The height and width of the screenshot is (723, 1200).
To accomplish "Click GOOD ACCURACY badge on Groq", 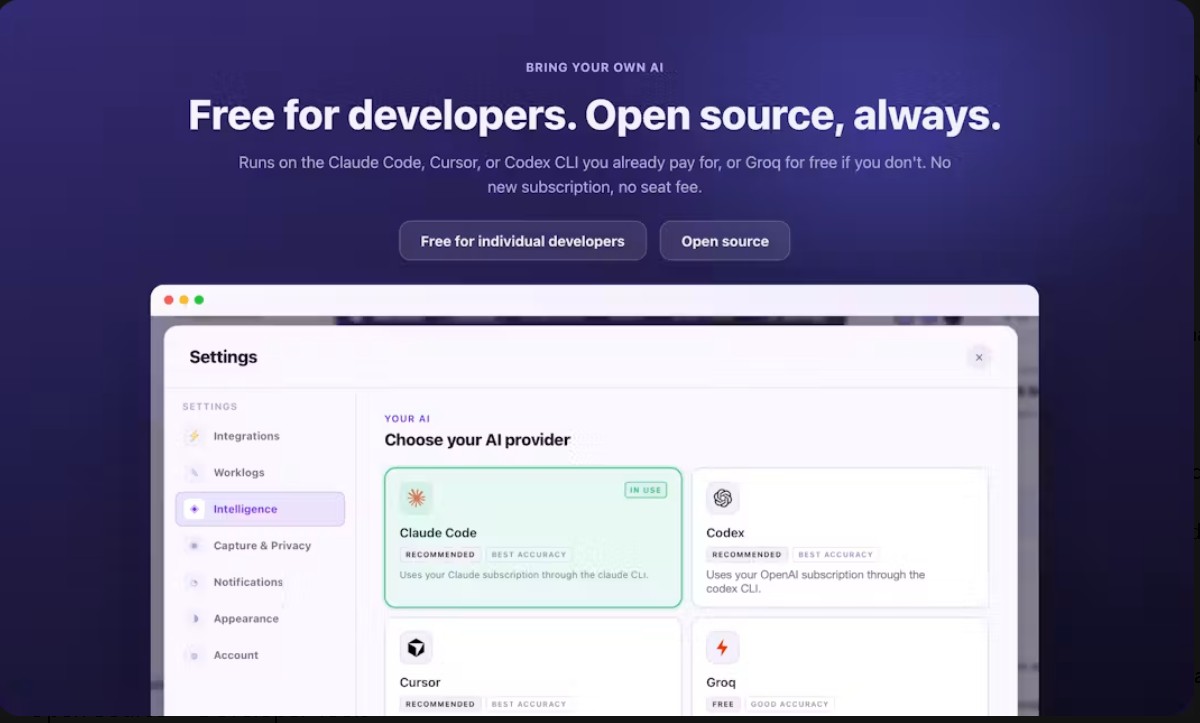I will [790, 704].
